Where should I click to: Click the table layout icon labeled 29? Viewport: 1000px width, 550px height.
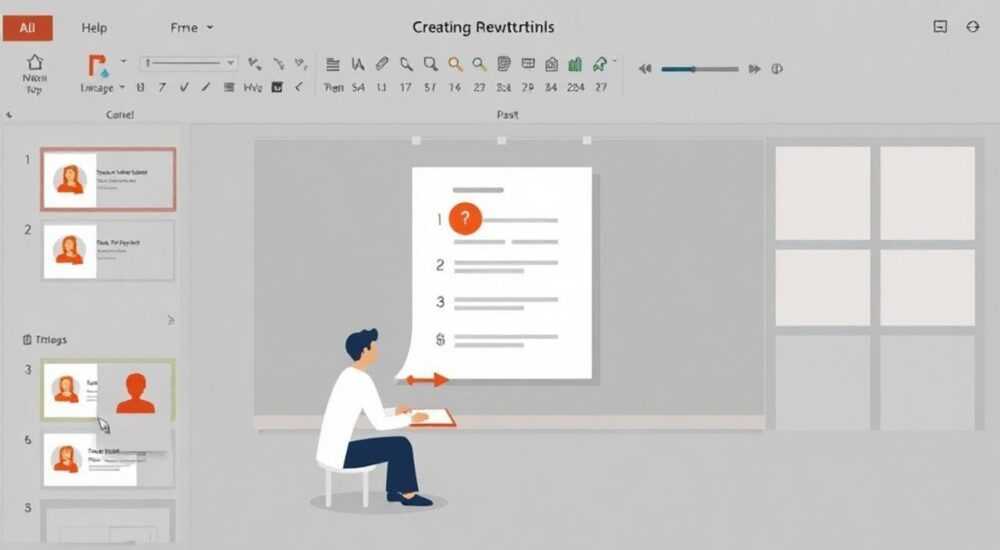click(528, 63)
